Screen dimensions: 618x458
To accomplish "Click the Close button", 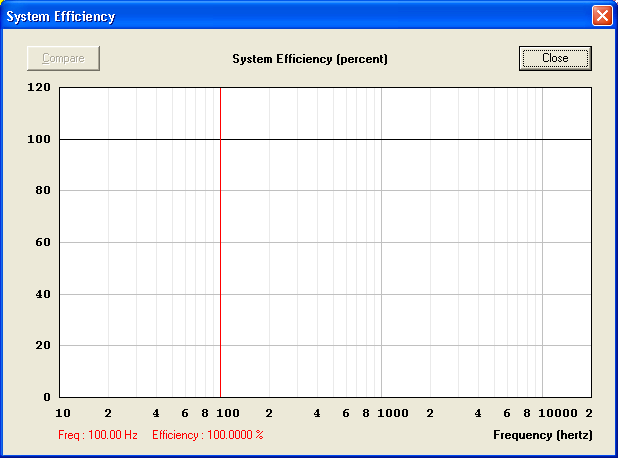I will click(x=555, y=58).
